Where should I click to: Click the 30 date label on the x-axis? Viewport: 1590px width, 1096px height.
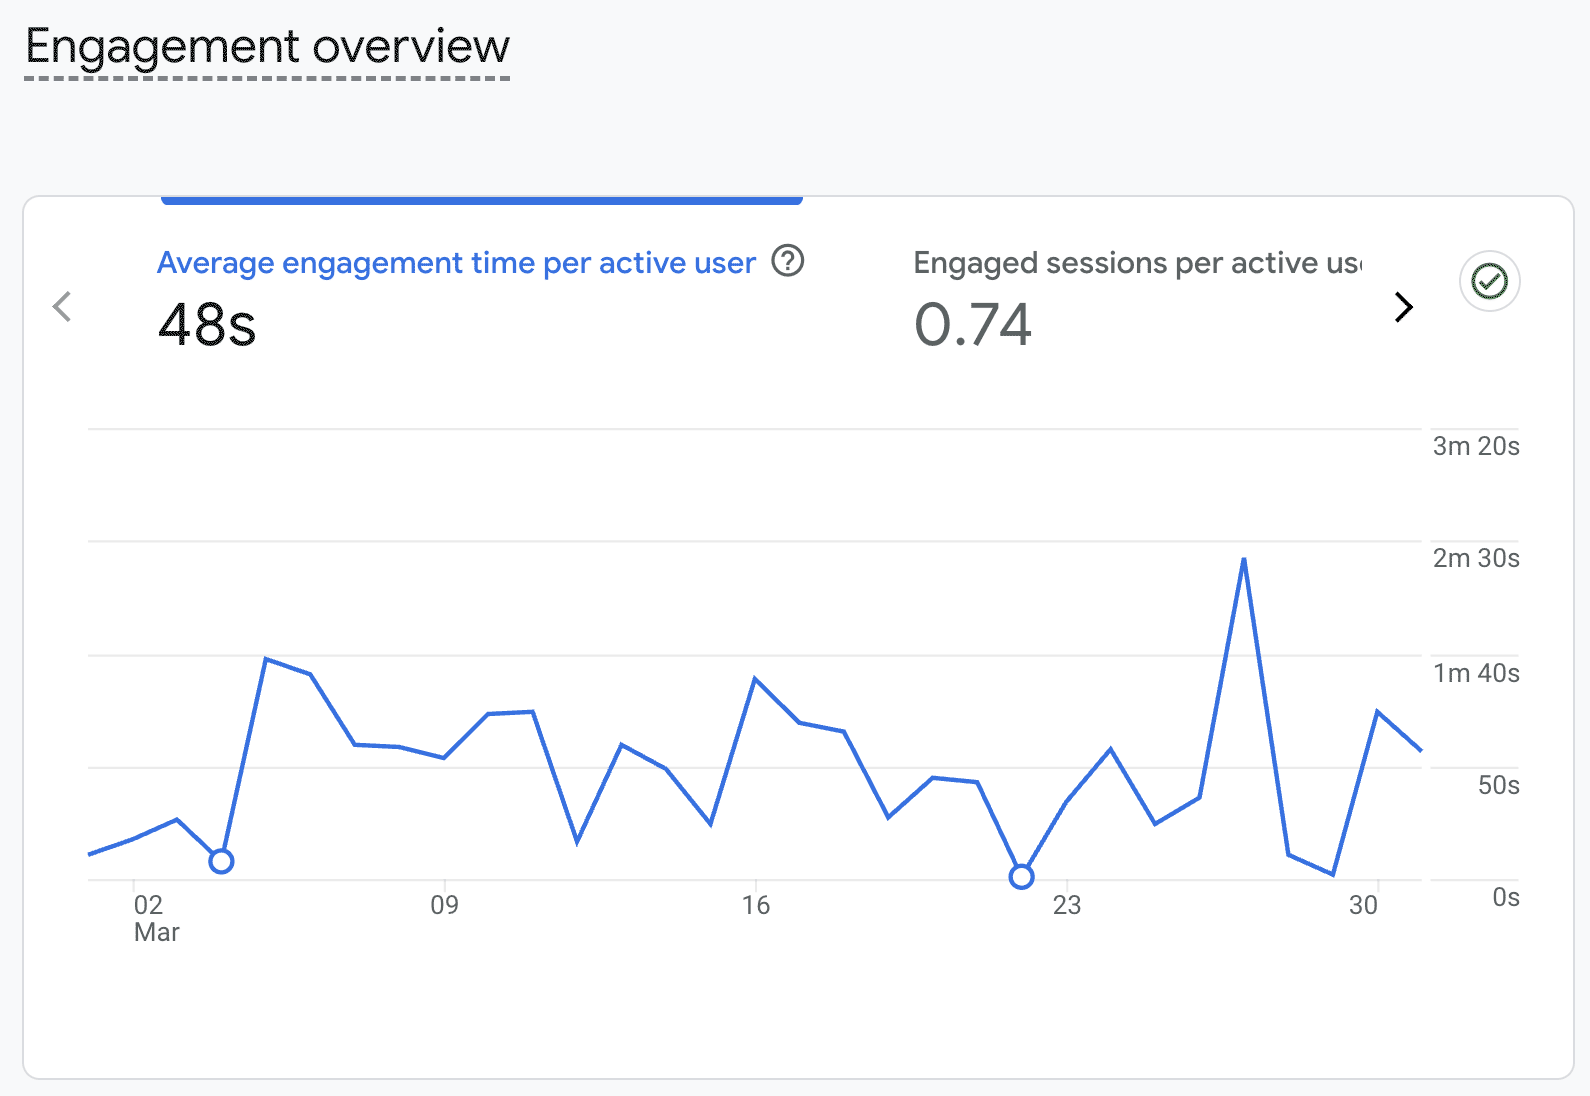(x=1363, y=905)
